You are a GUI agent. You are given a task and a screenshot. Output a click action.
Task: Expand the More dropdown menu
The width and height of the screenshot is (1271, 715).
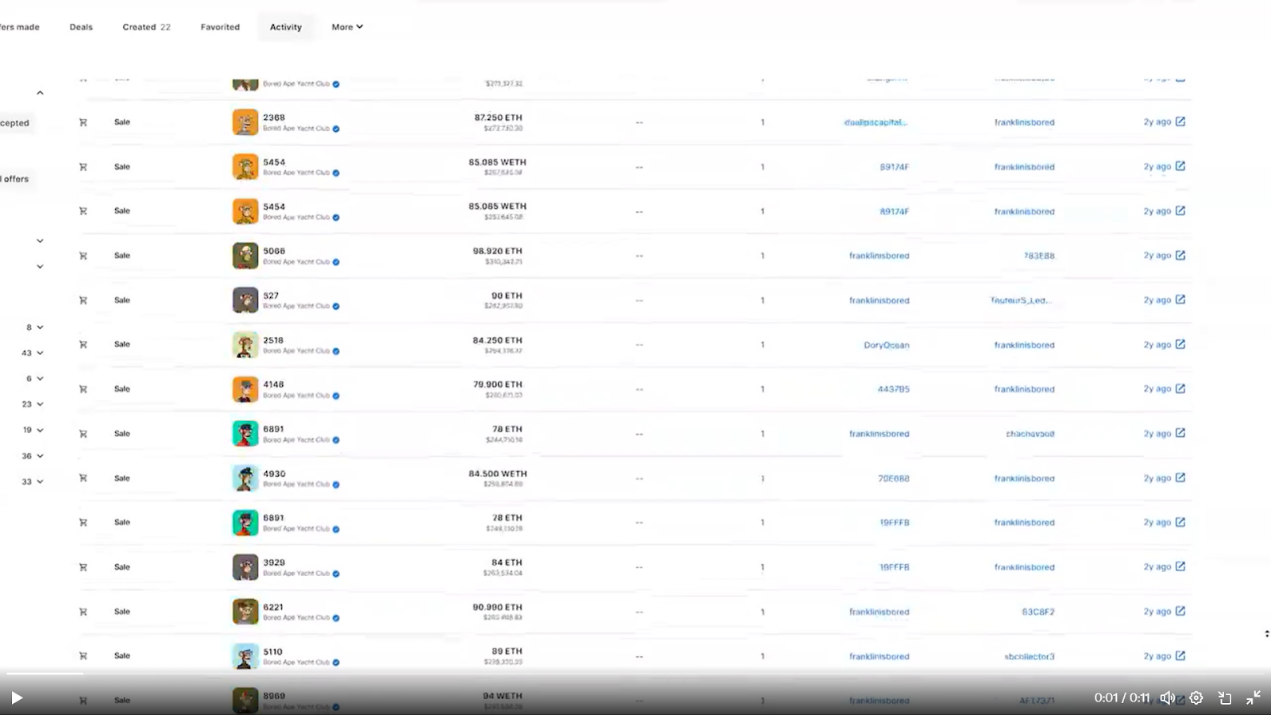347,27
